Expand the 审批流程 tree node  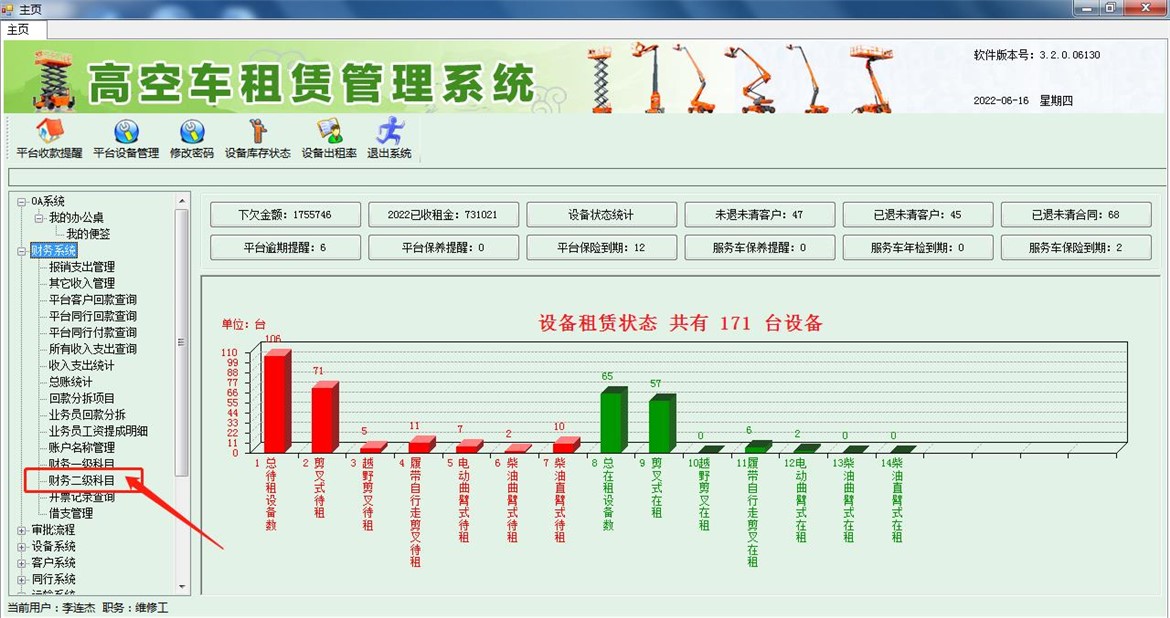(22, 530)
